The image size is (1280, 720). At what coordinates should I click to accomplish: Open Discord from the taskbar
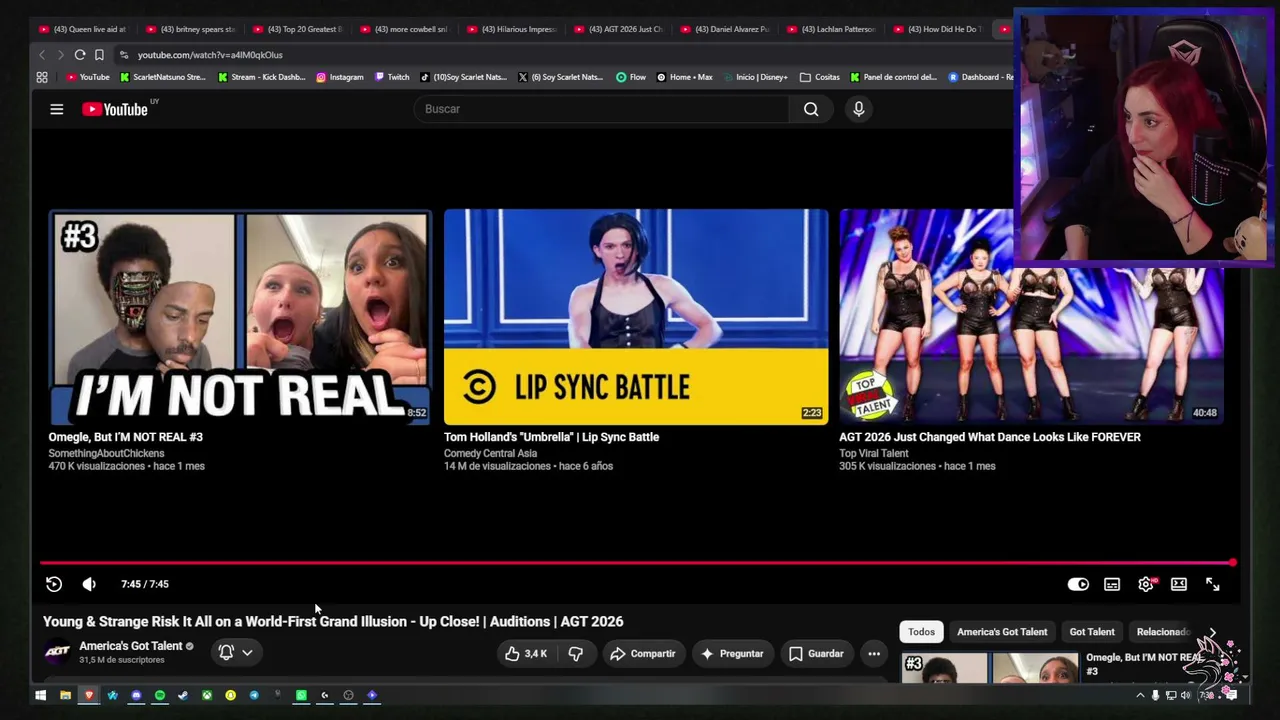[136, 695]
